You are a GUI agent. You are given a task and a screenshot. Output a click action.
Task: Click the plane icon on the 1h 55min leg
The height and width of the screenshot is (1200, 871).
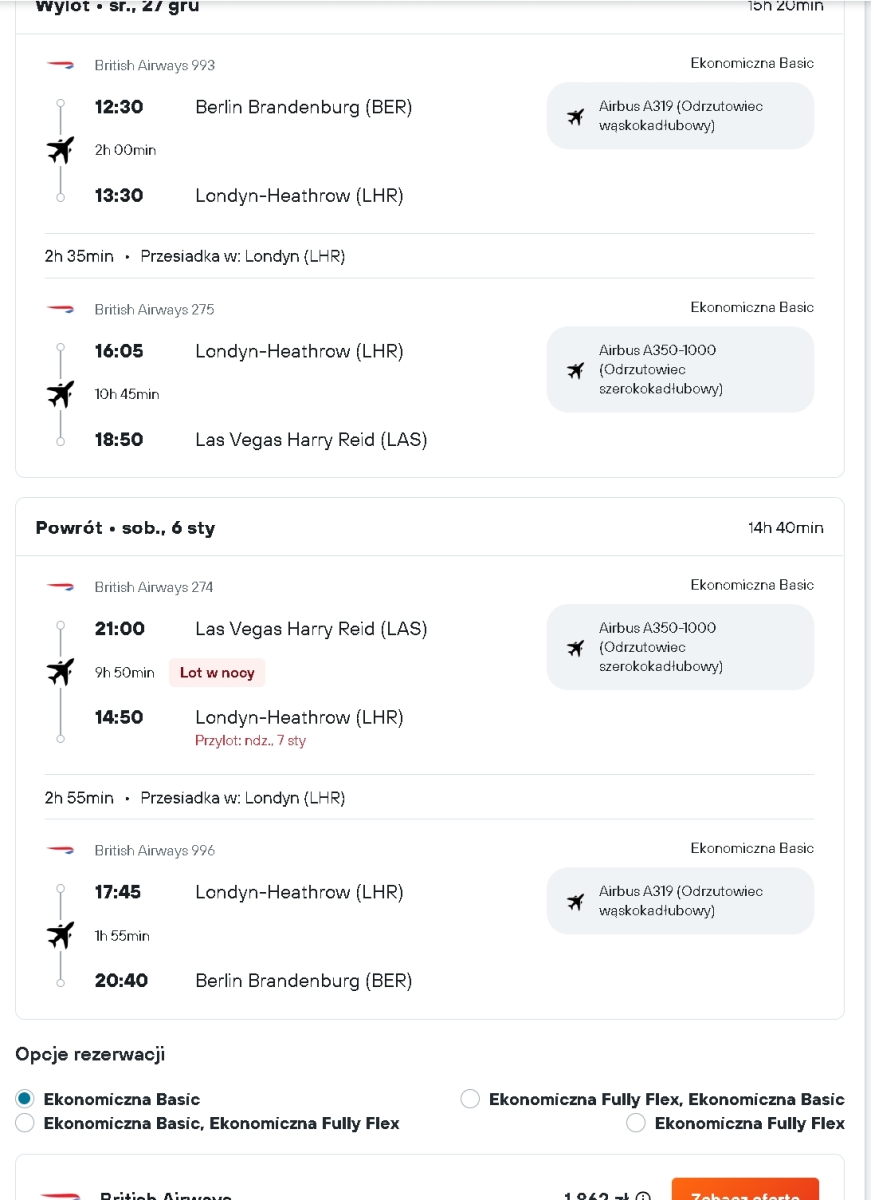tap(60, 935)
